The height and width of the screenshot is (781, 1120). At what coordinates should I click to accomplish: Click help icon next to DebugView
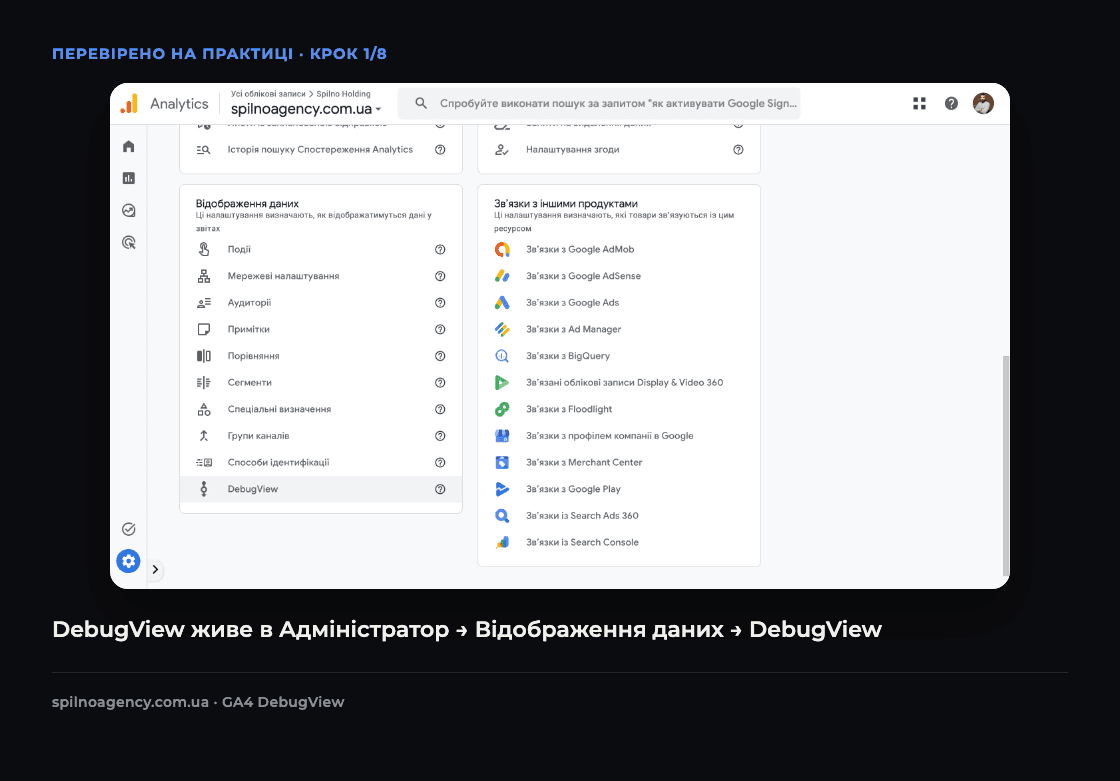[x=440, y=489]
